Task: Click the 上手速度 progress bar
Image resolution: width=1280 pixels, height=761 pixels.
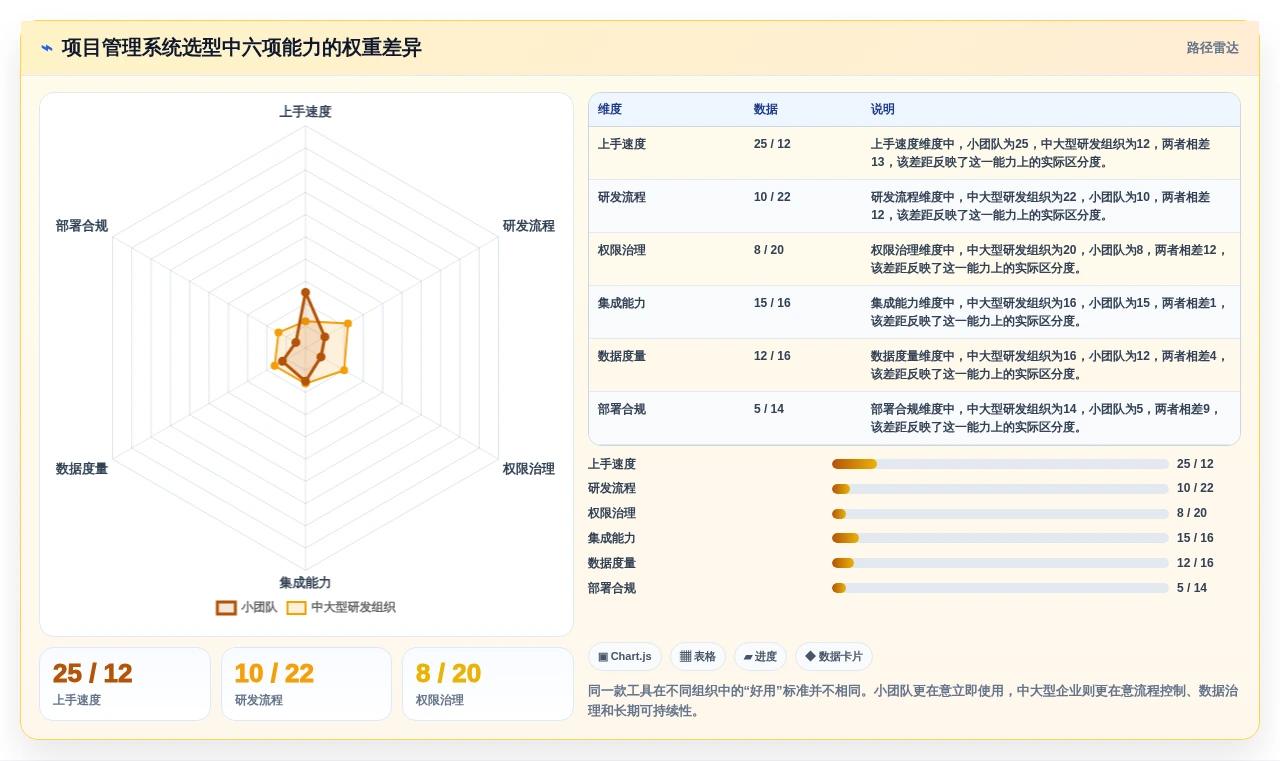Action: pos(1000,464)
